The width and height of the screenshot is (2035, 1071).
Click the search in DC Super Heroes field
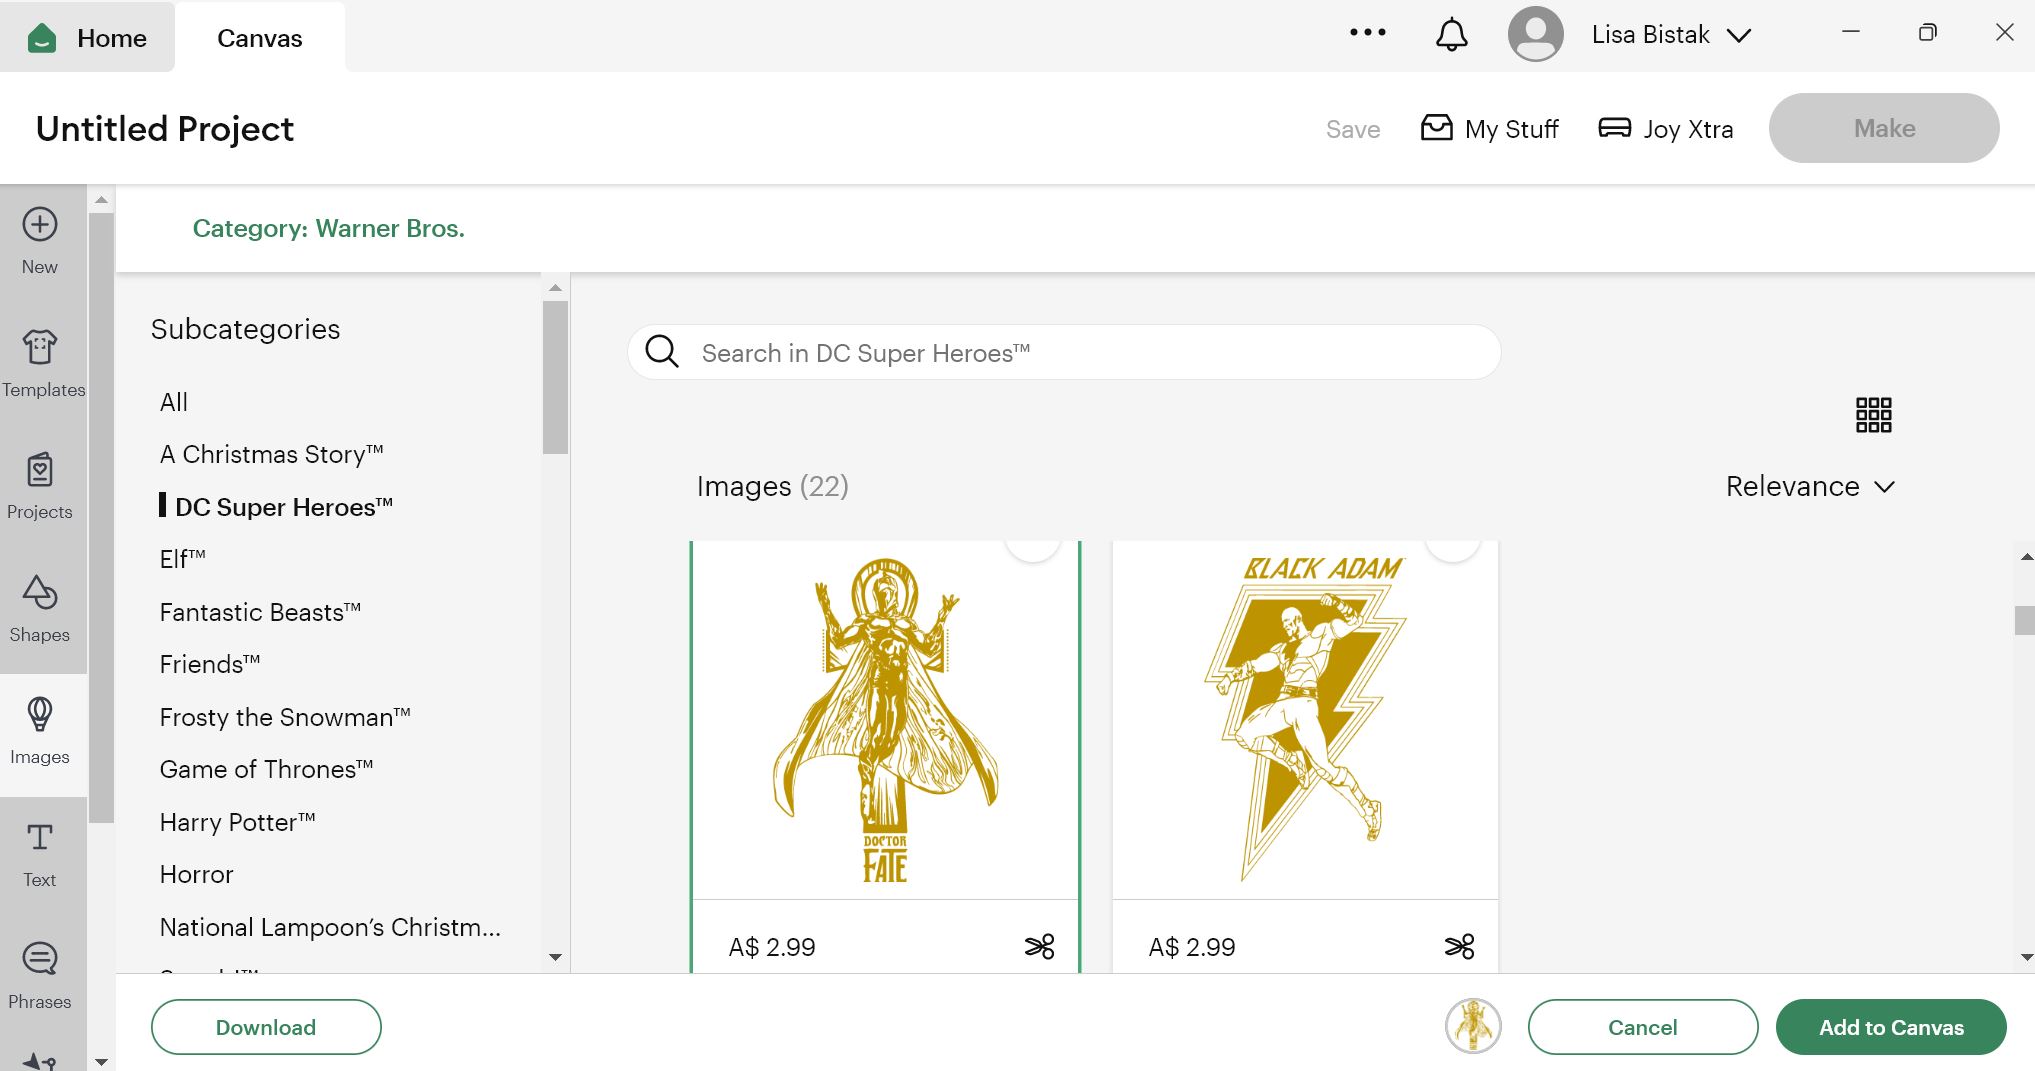(1064, 352)
